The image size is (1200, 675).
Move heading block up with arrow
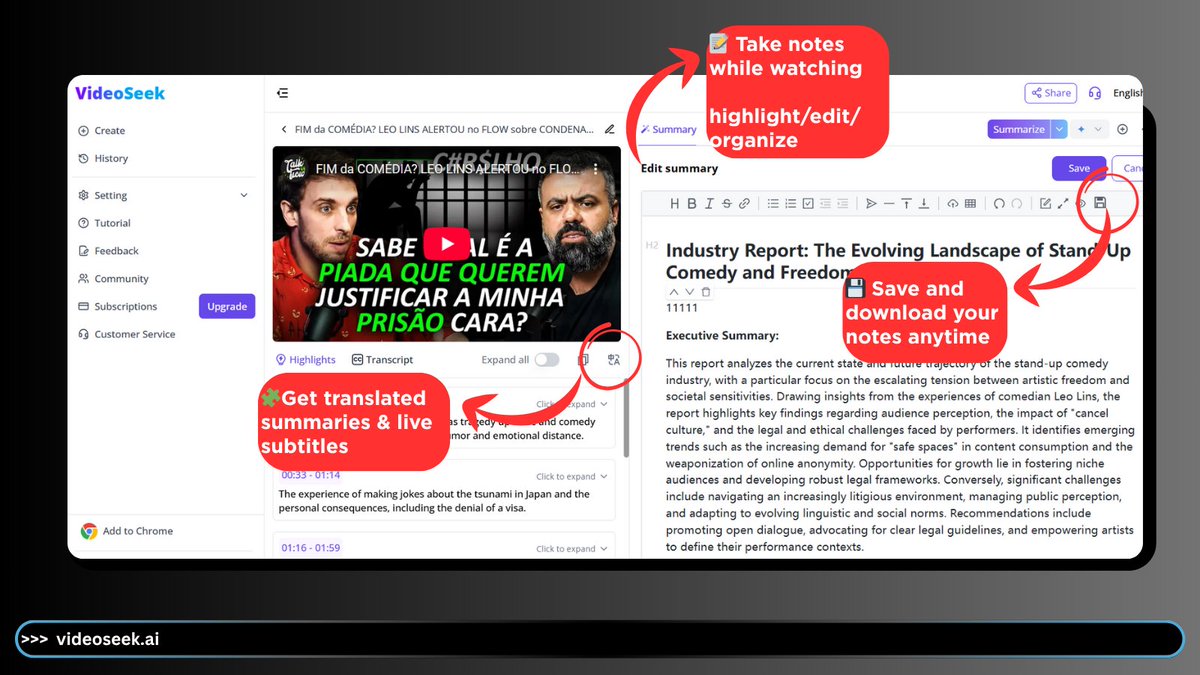pyautogui.click(x=673, y=292)
